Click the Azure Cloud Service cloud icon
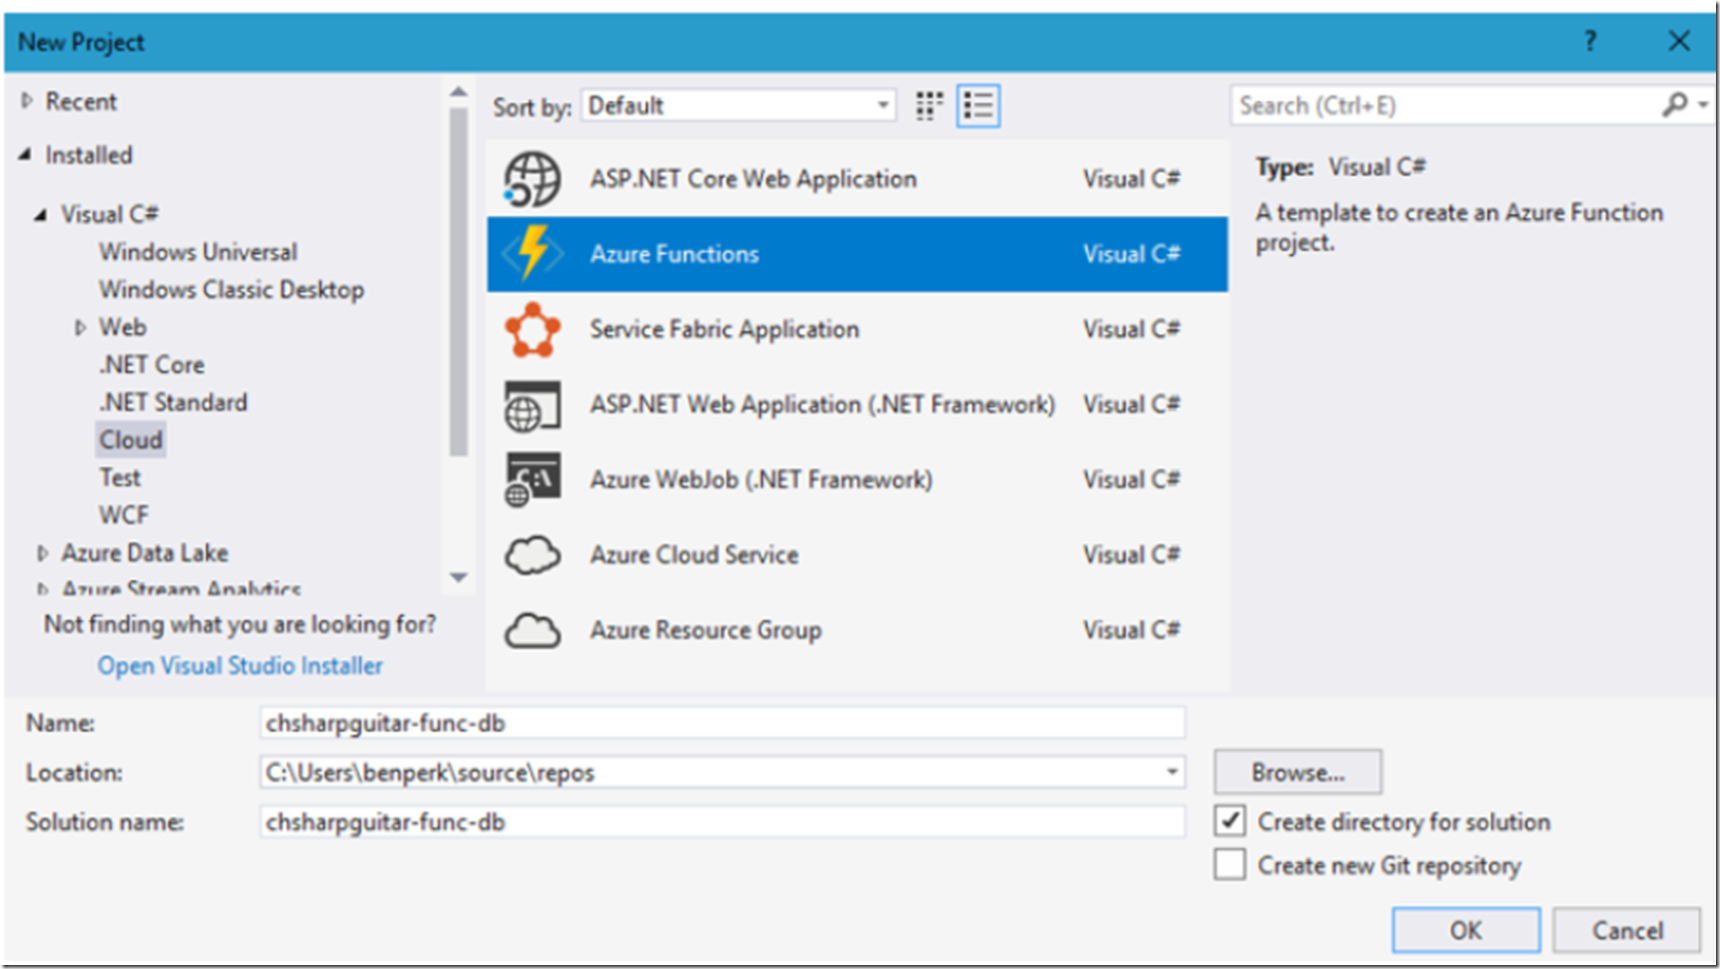 click(532, 555)
